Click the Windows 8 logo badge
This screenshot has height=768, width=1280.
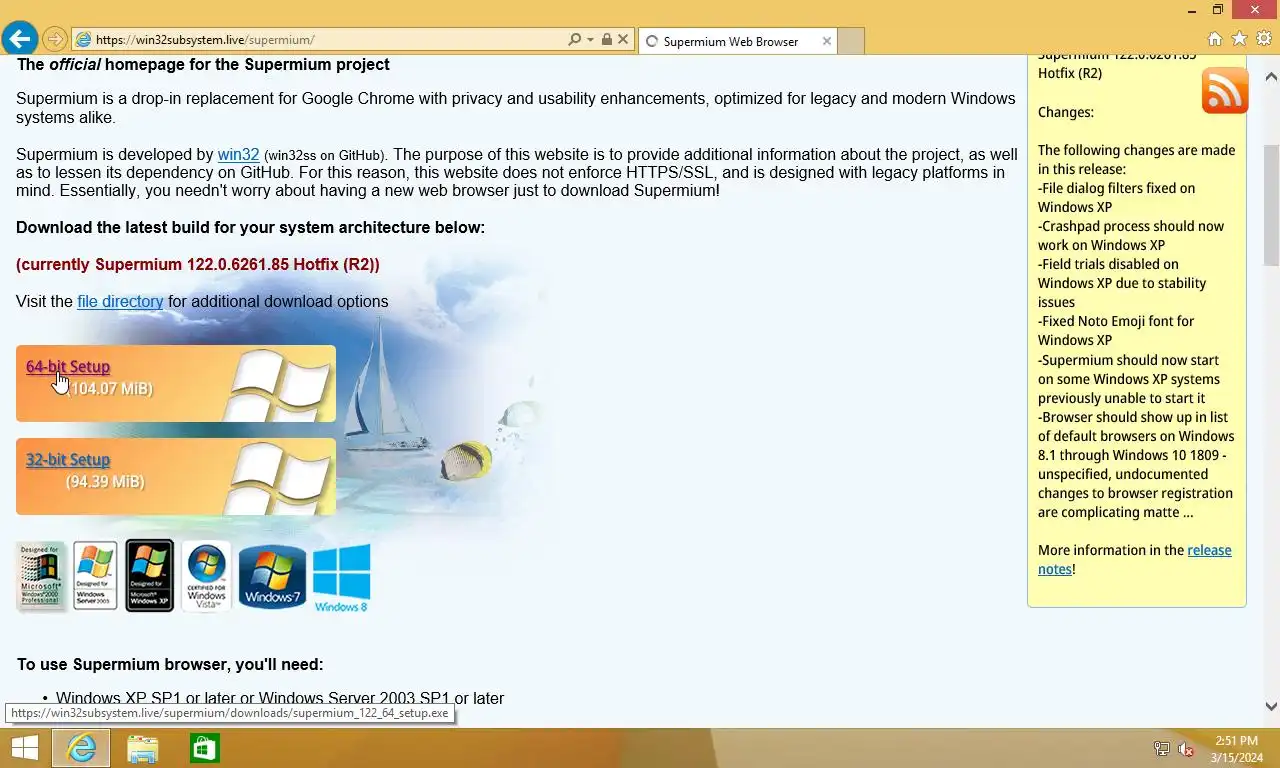tap(341, 577)
